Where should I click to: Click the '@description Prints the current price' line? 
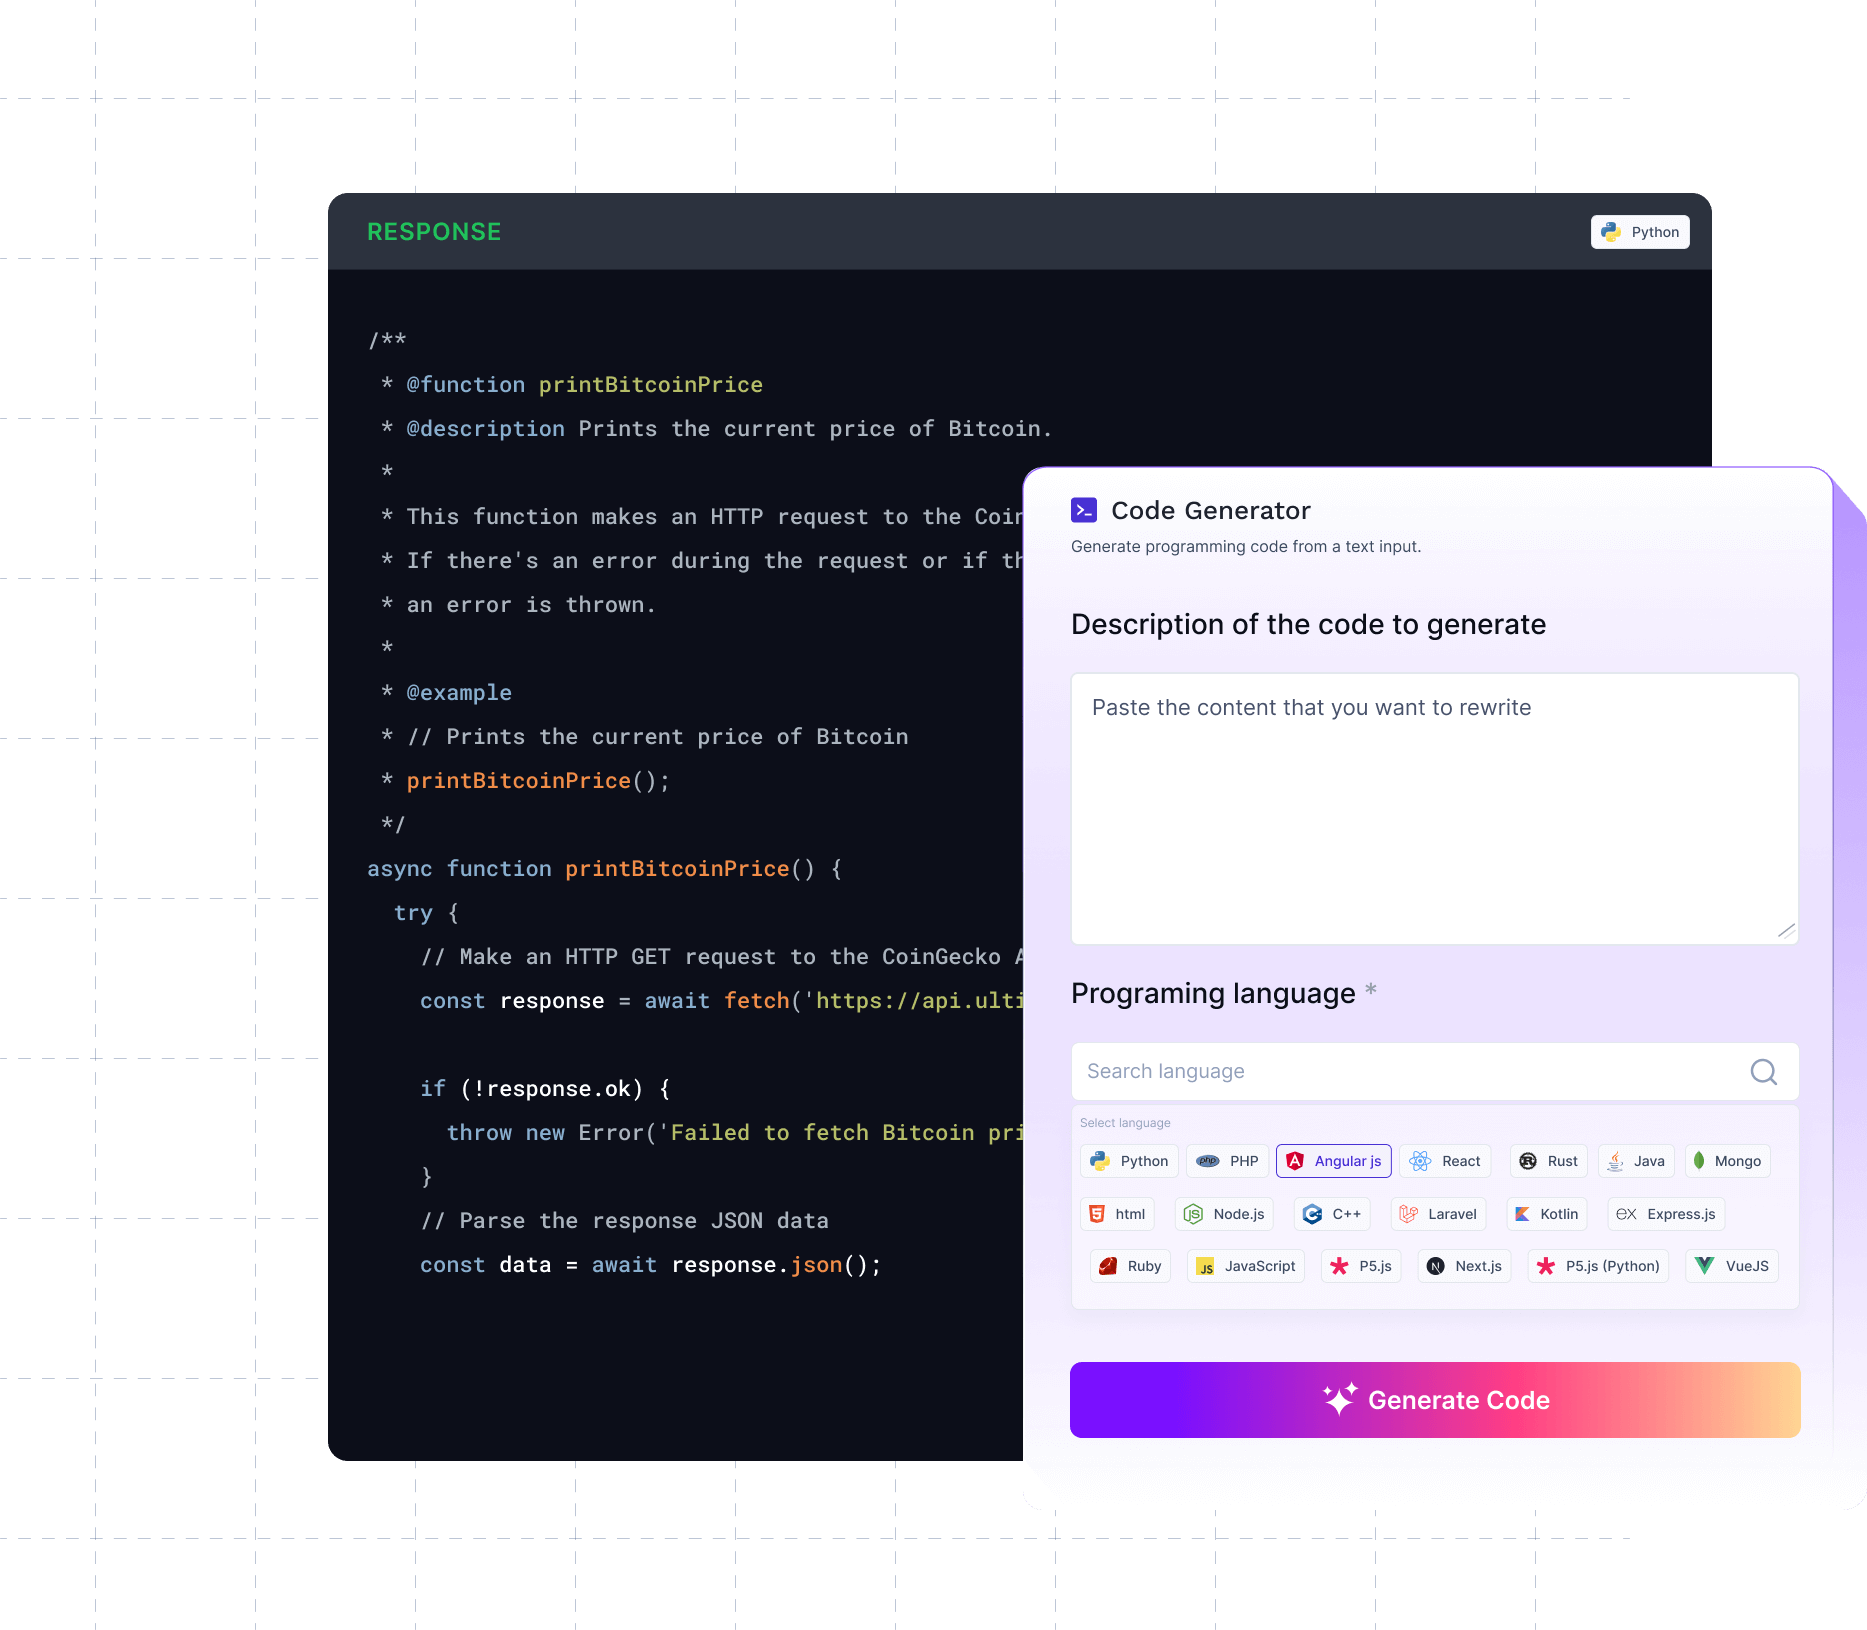click(x=717, y=429)
